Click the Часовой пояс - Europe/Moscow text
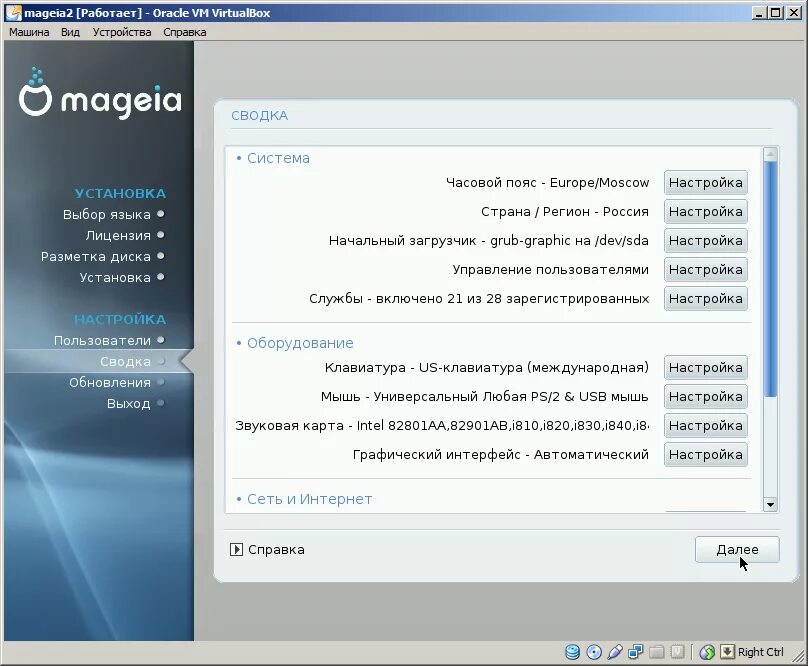This screenshot has height=666, width=808. [547, 182]
